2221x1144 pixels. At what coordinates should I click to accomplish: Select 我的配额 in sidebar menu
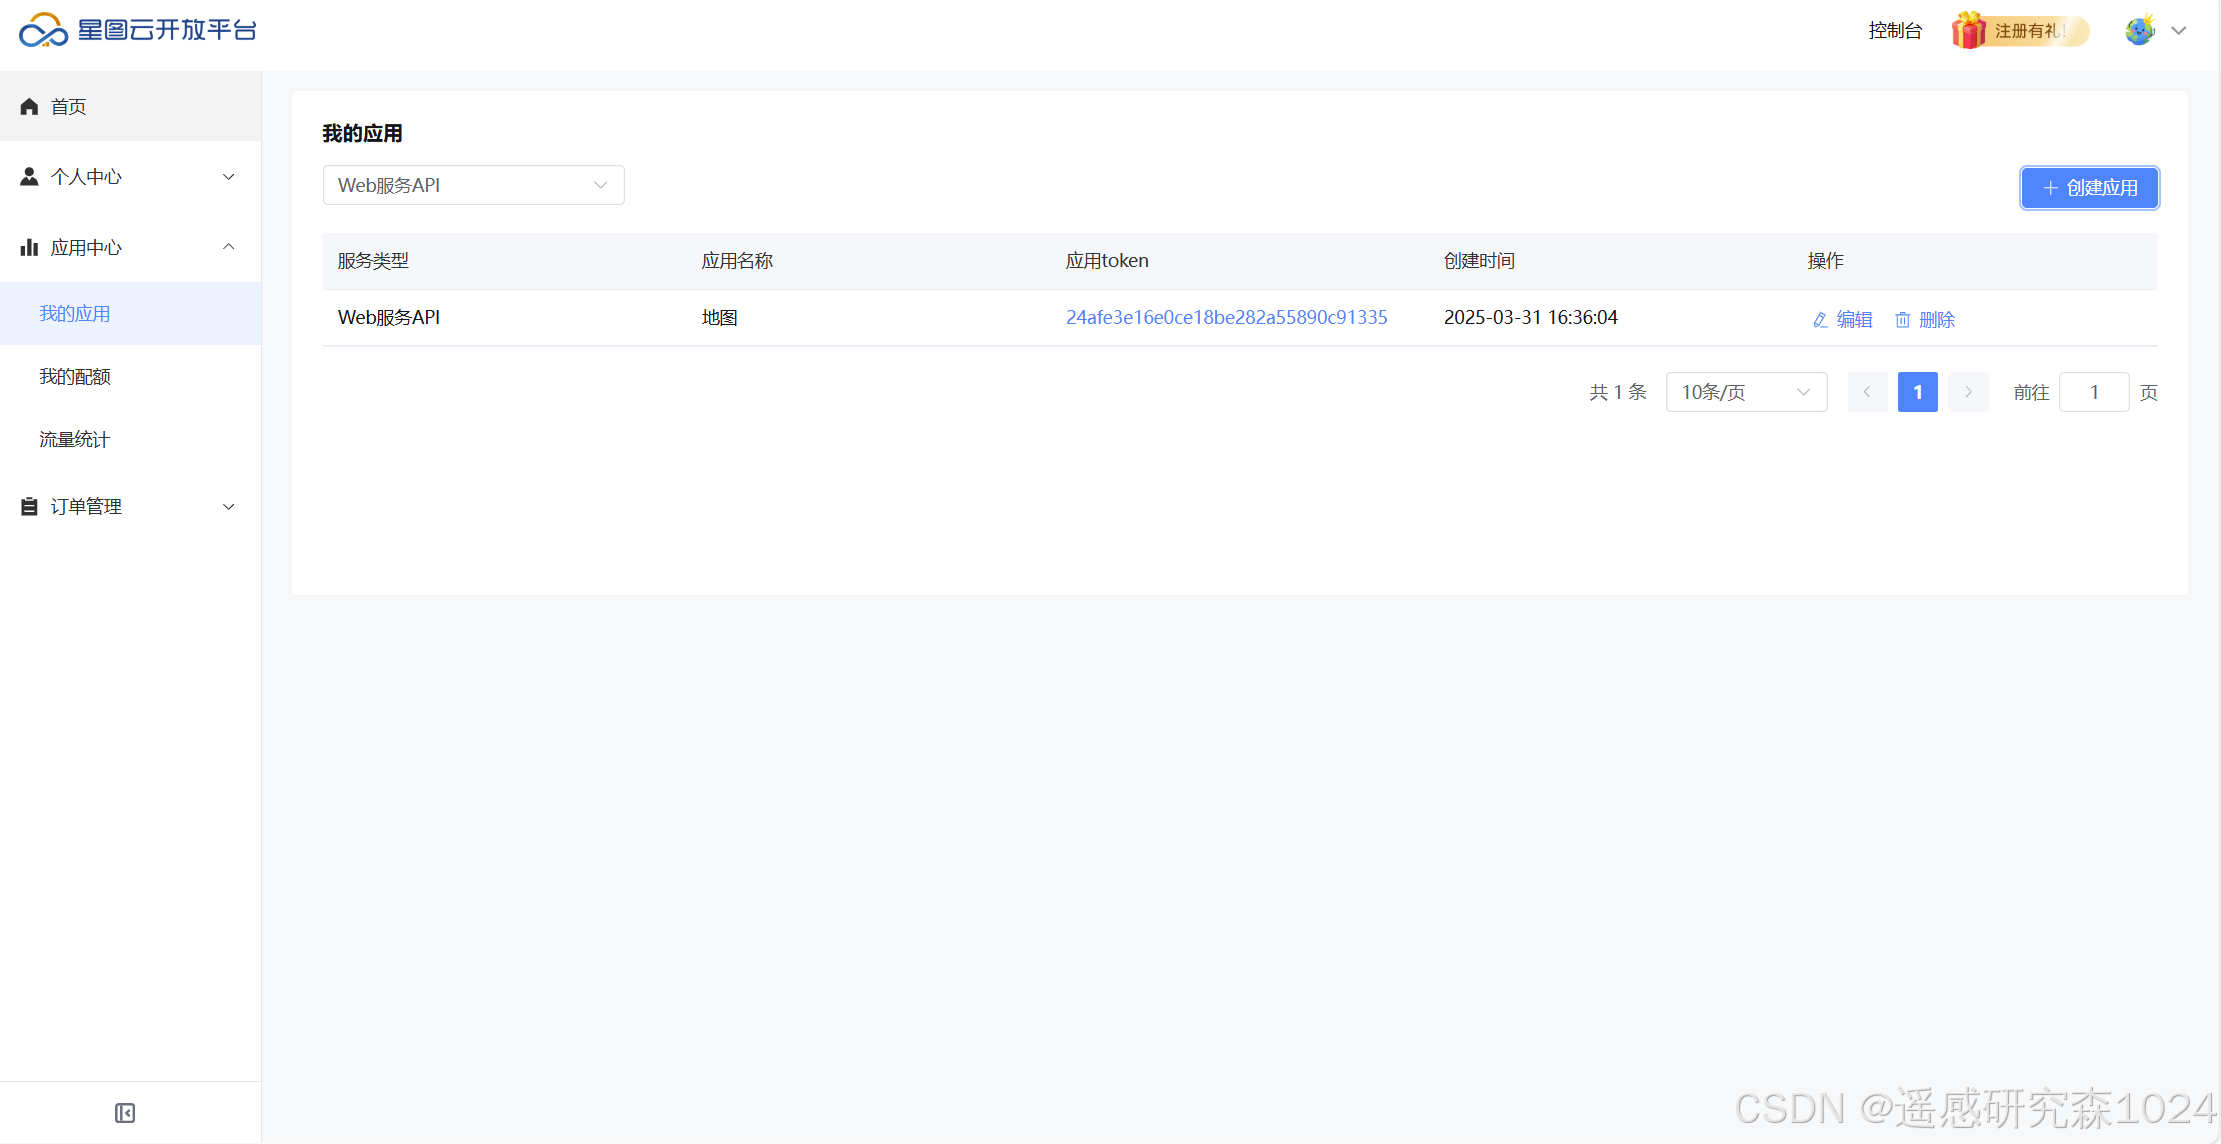pos(75,377)
